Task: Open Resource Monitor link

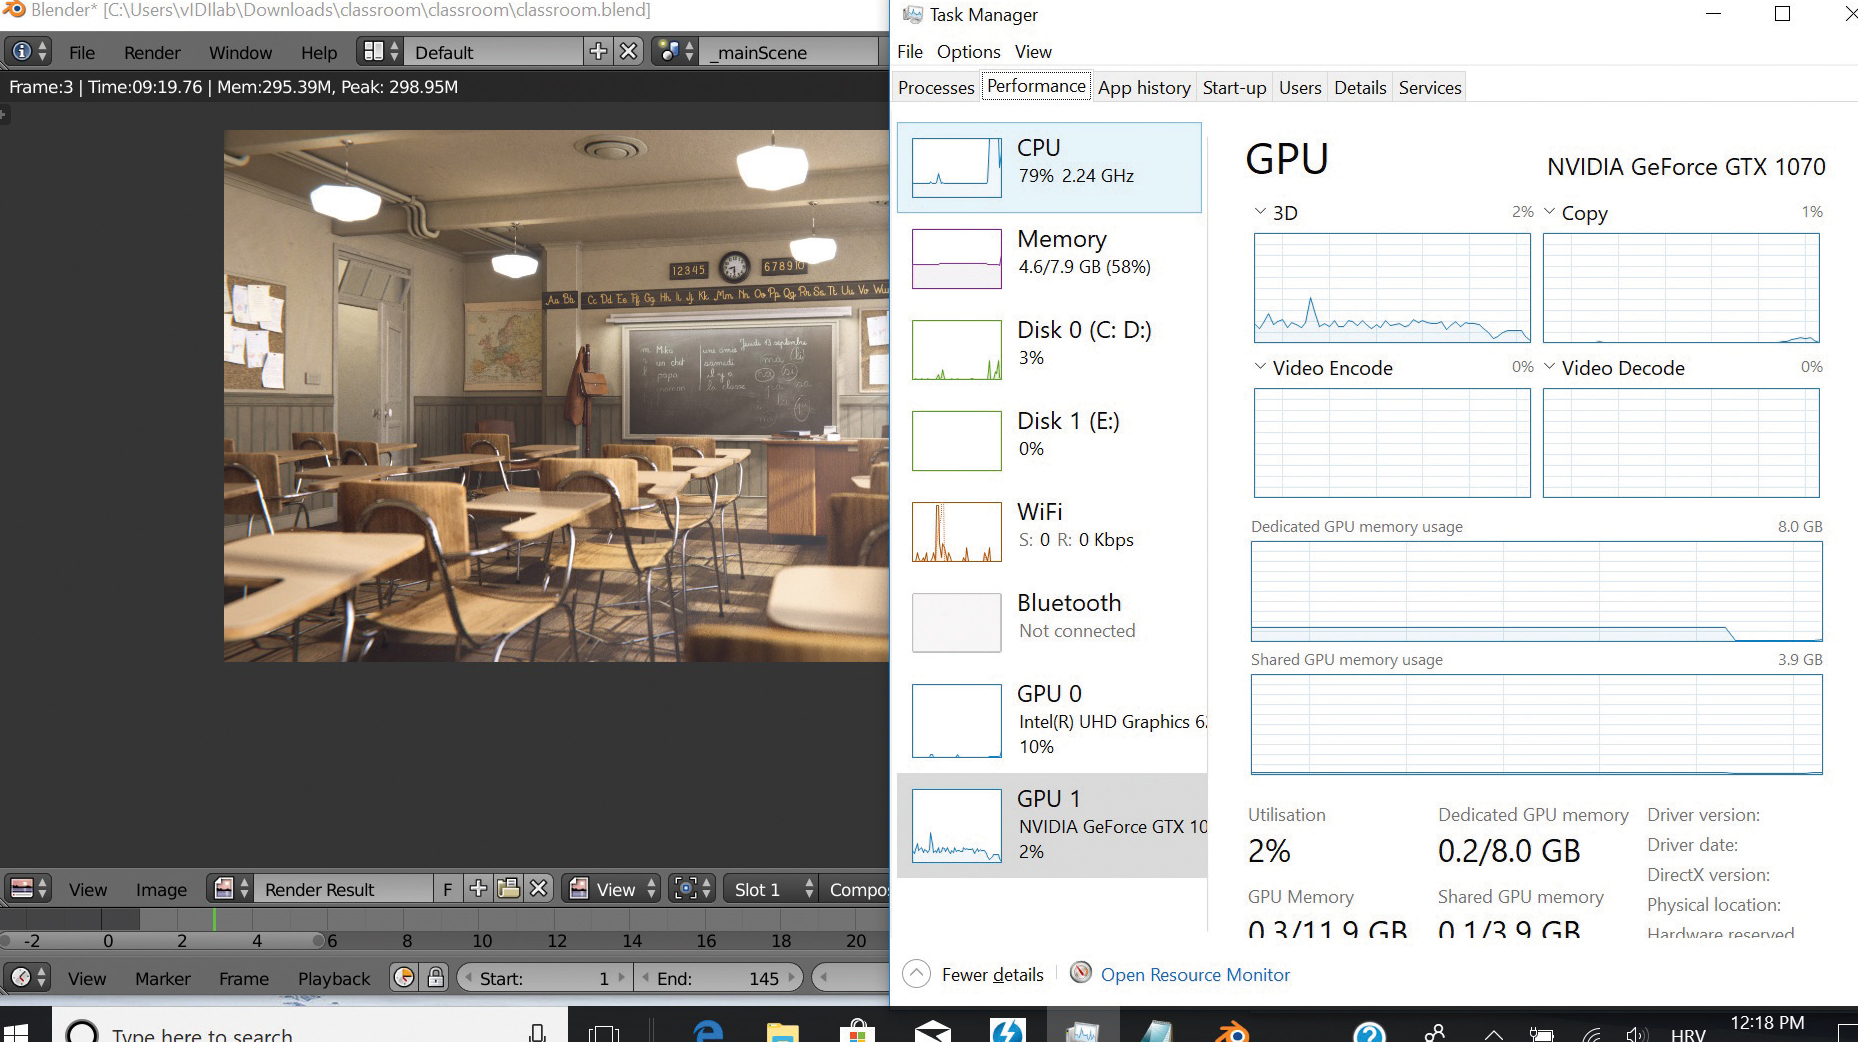Action: click(x=1194, y=974)
